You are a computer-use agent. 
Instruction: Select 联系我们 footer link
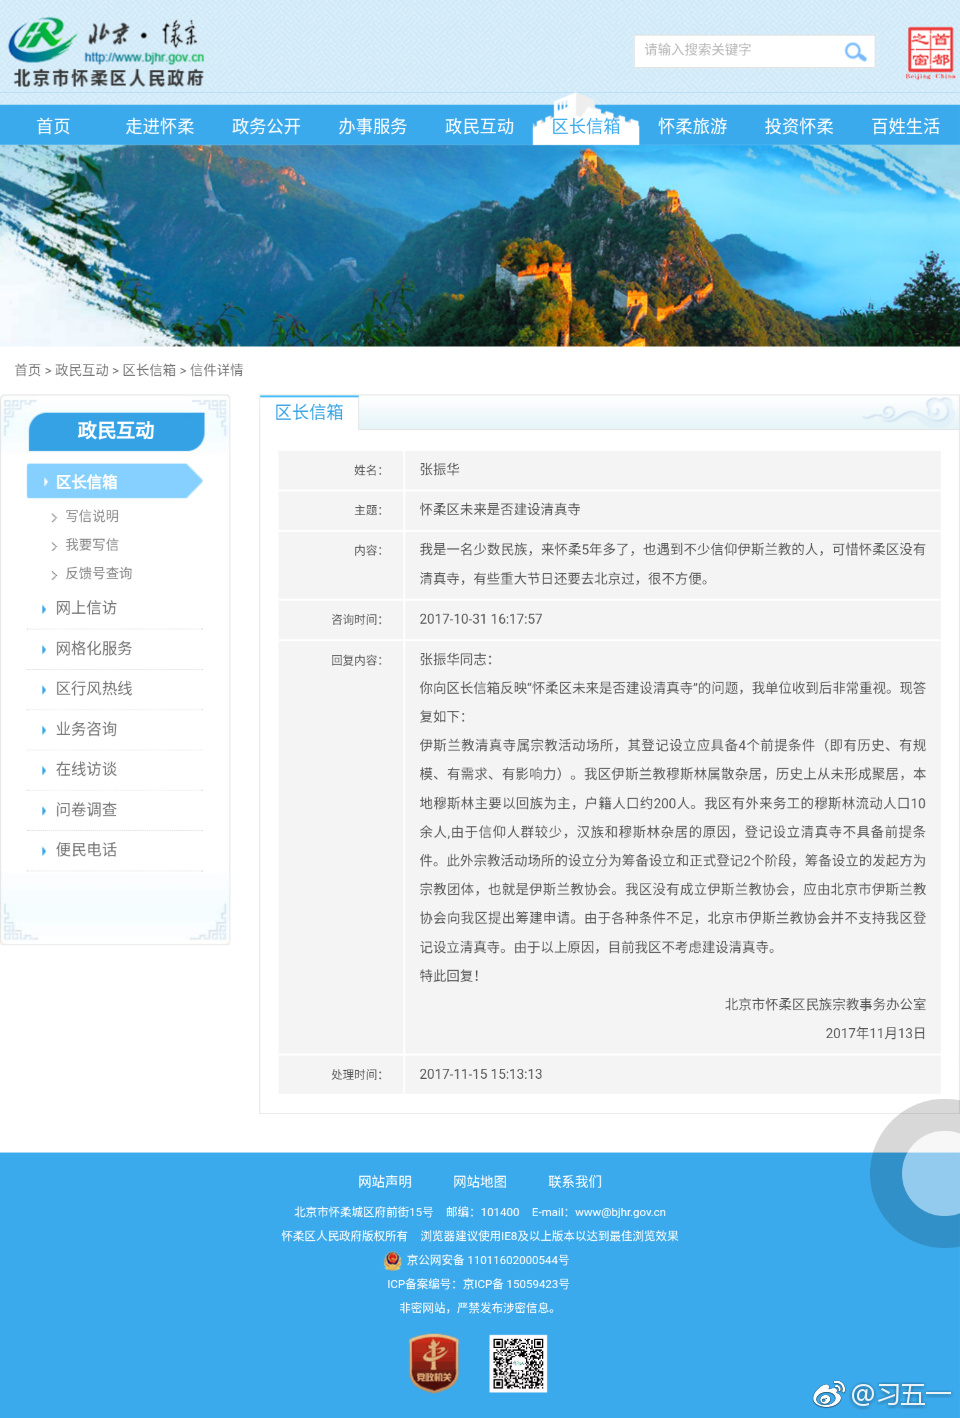(575, 1182)
